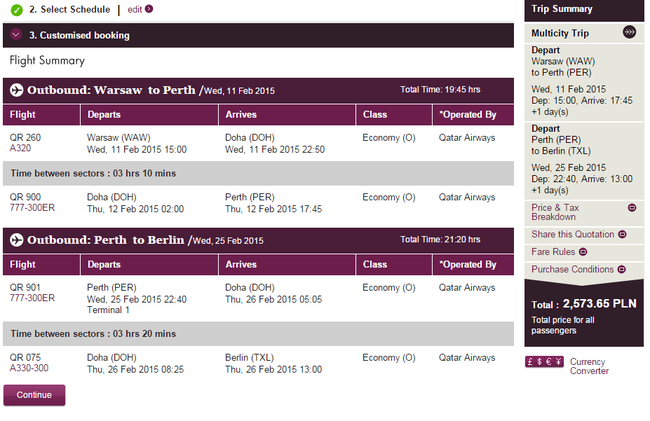This screenshot has height=421, width=650.
Task: Click the Price & Tax Breakdown text
Action: point(555,212)
